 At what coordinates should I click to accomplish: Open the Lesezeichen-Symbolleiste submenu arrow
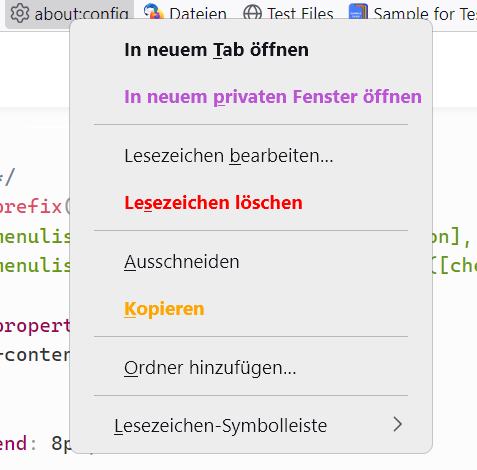tap(397, 424)
